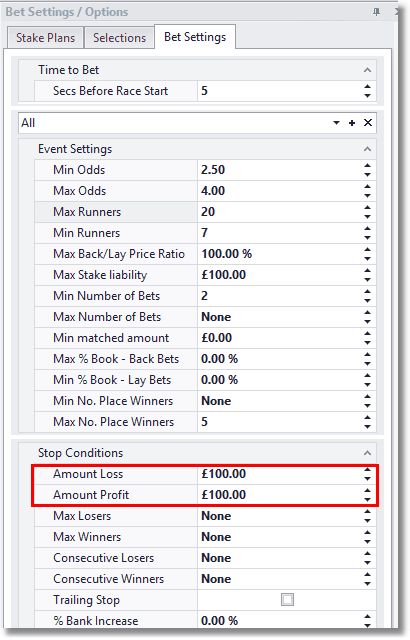Collapse the Time to Bet section

point(367,70)
